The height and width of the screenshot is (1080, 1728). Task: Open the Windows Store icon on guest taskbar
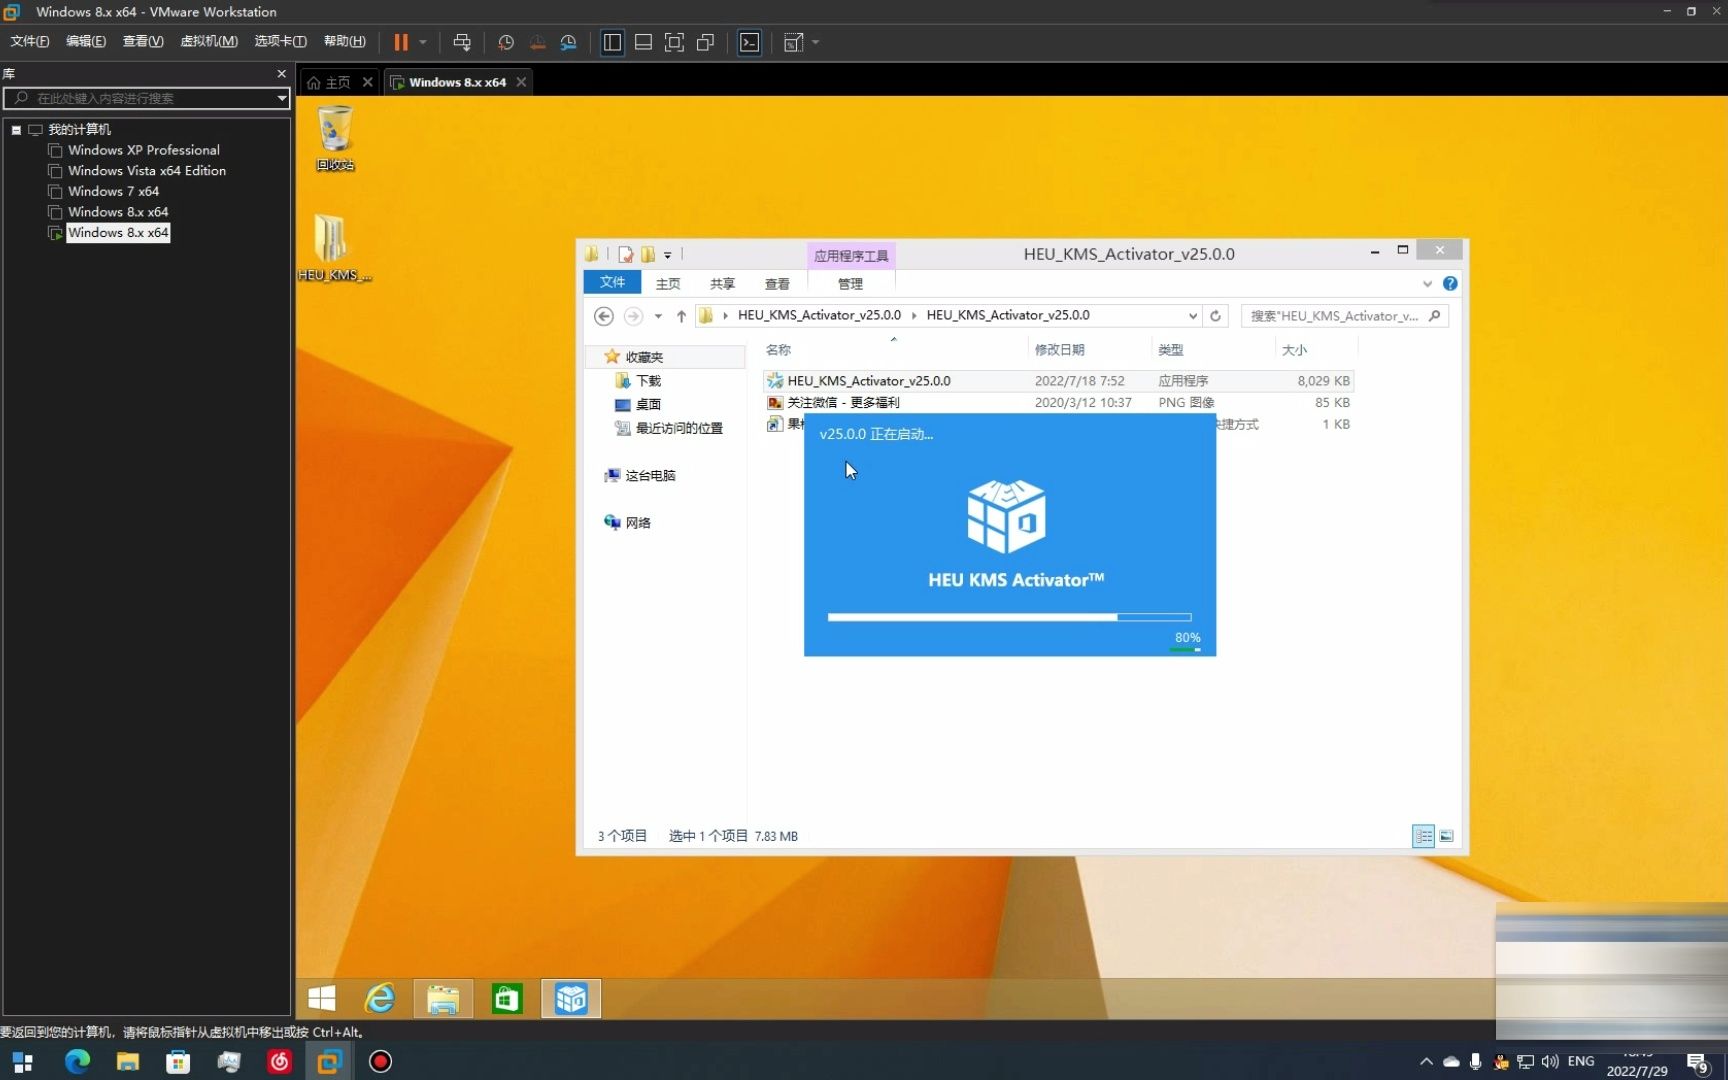[506, 998]
